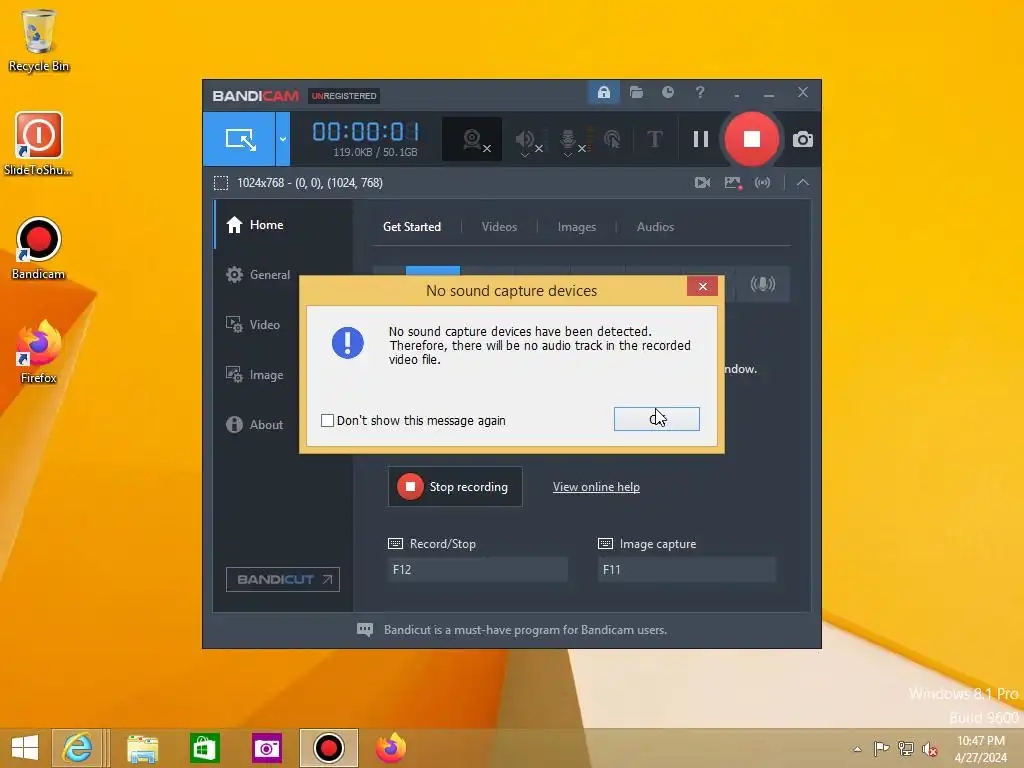
Task: Click the image capture icon in status row
Action: (733, 183)
